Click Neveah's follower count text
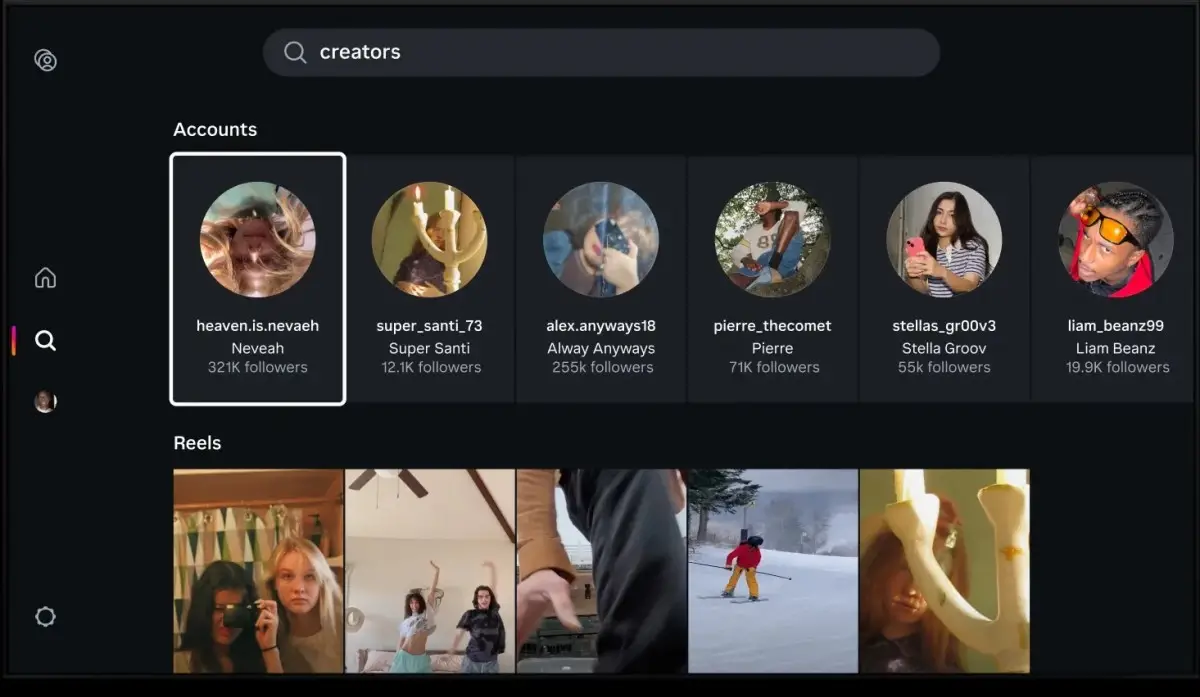Image resolution: width=1200 pixels, height=697 pixels. pyautogui.click(x=257, y=367)
